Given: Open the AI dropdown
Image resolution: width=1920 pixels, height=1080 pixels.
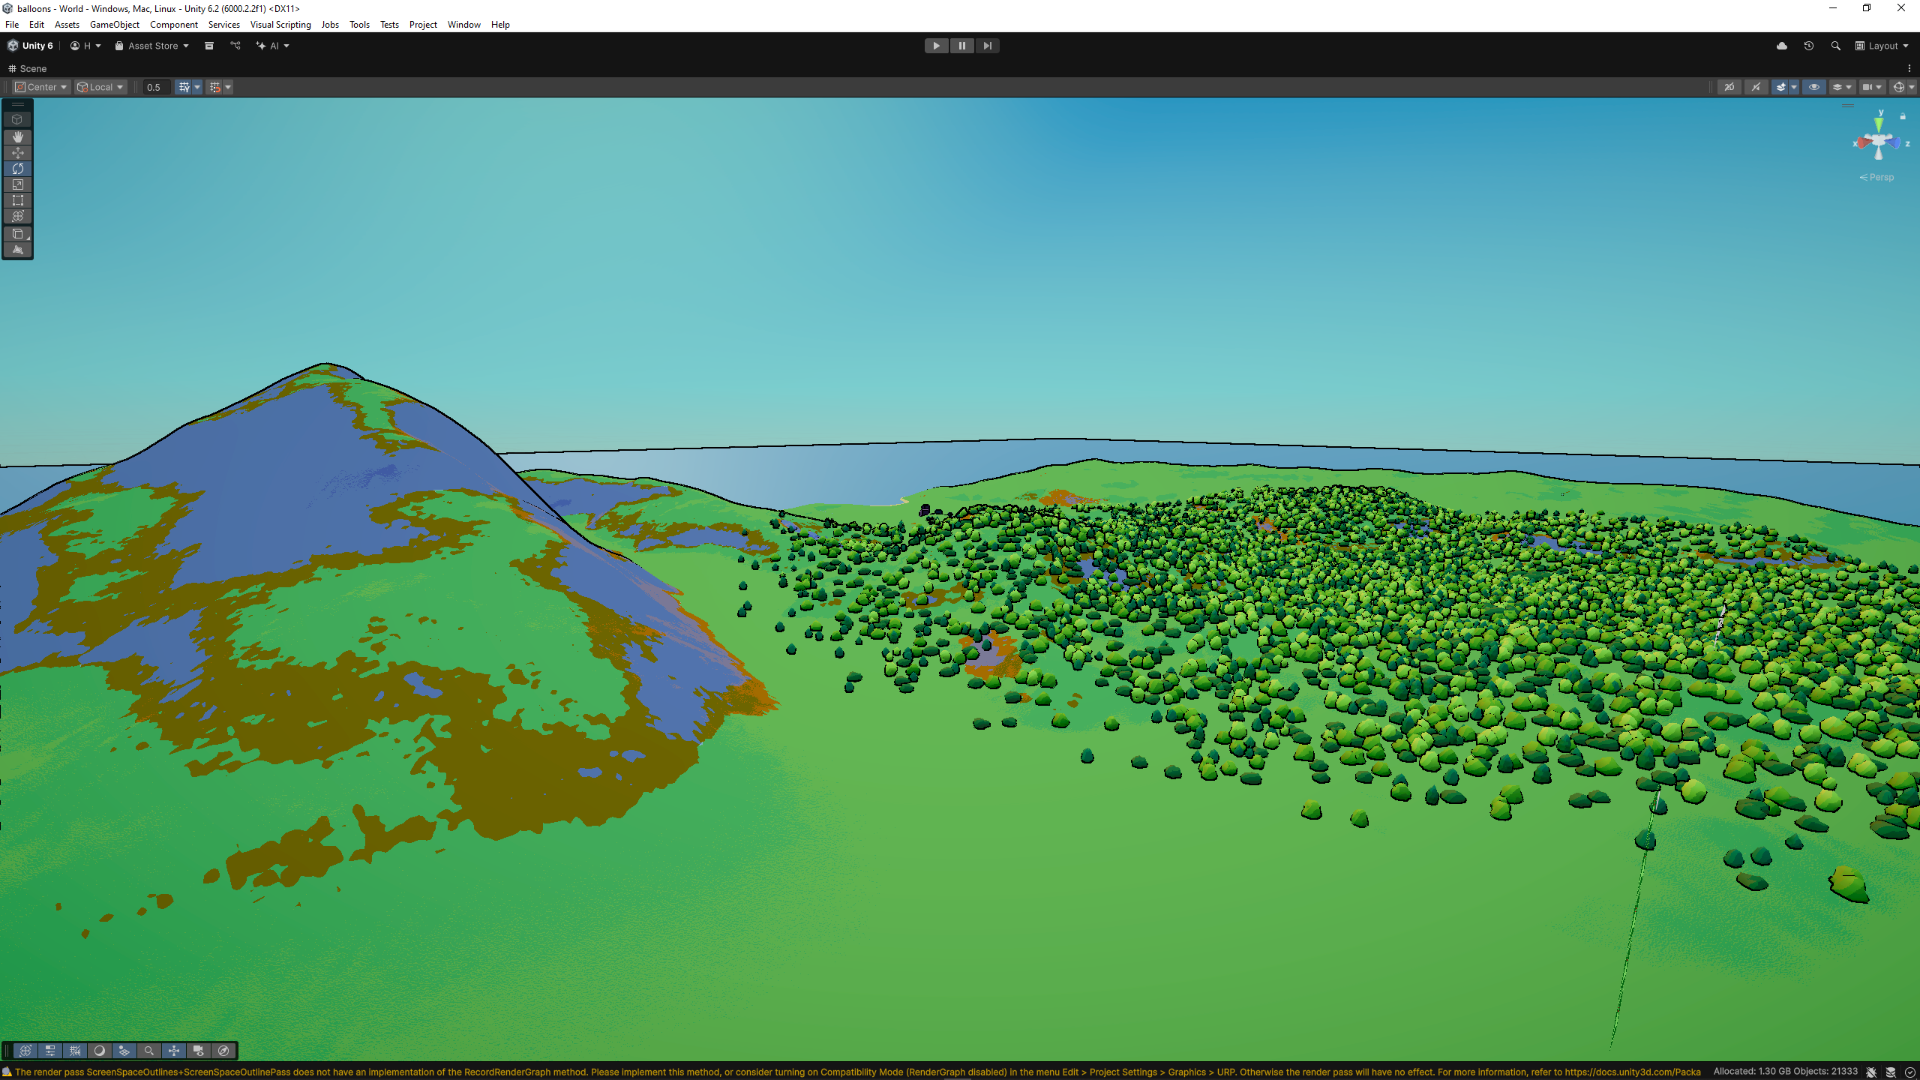Looking at the screenshot, I should [273, 46].
